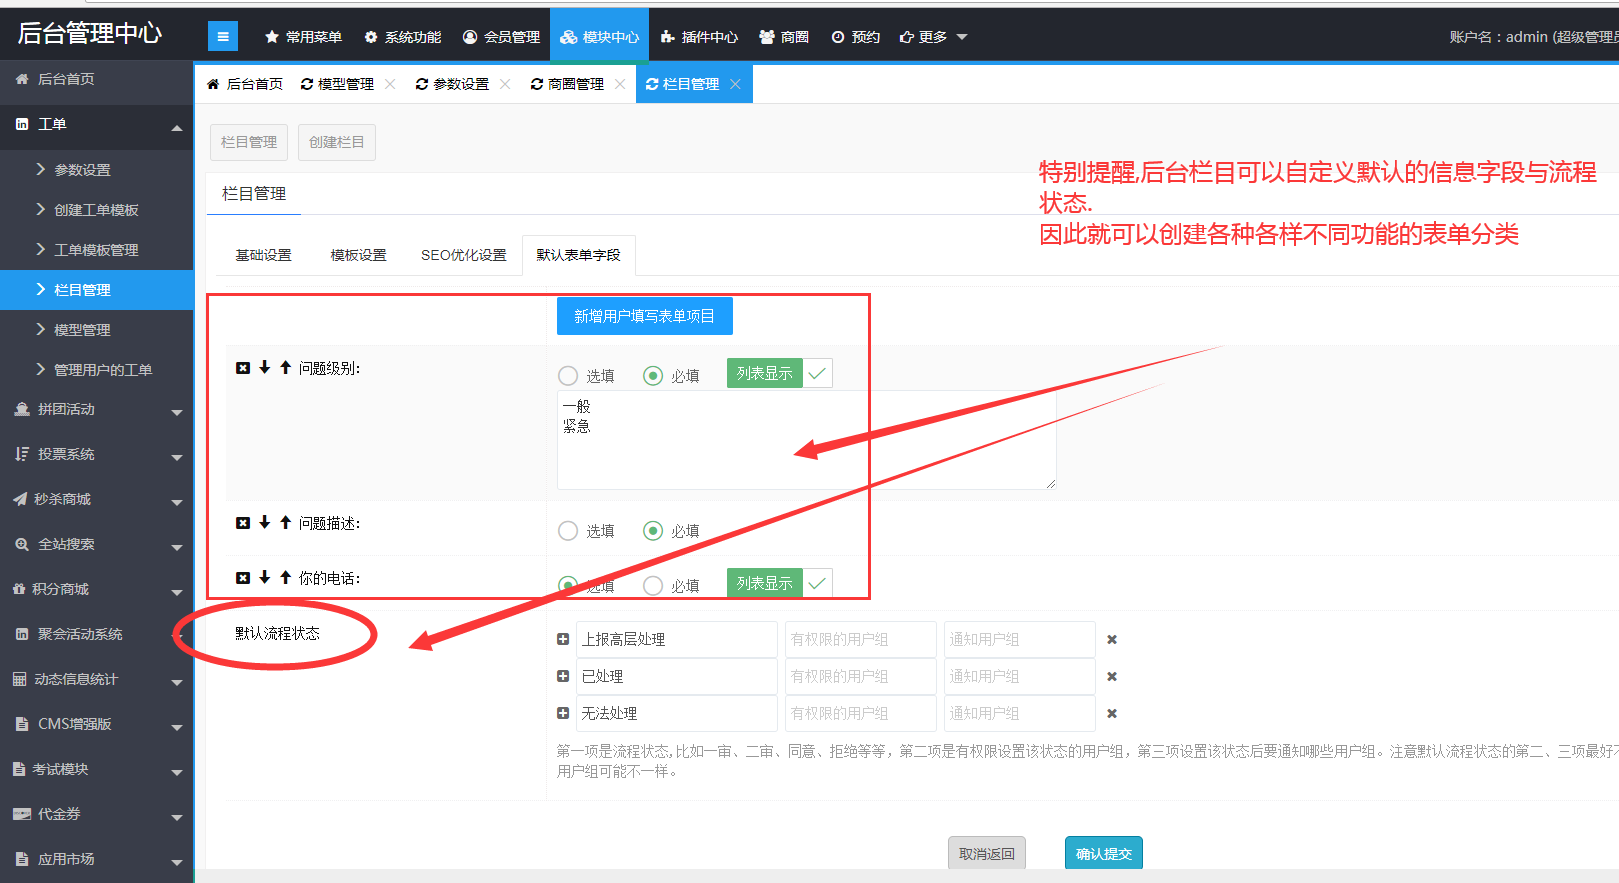The image size is (1619, 883).
Task: Remove the 已处理 status row
Action: pos(1111,677)
